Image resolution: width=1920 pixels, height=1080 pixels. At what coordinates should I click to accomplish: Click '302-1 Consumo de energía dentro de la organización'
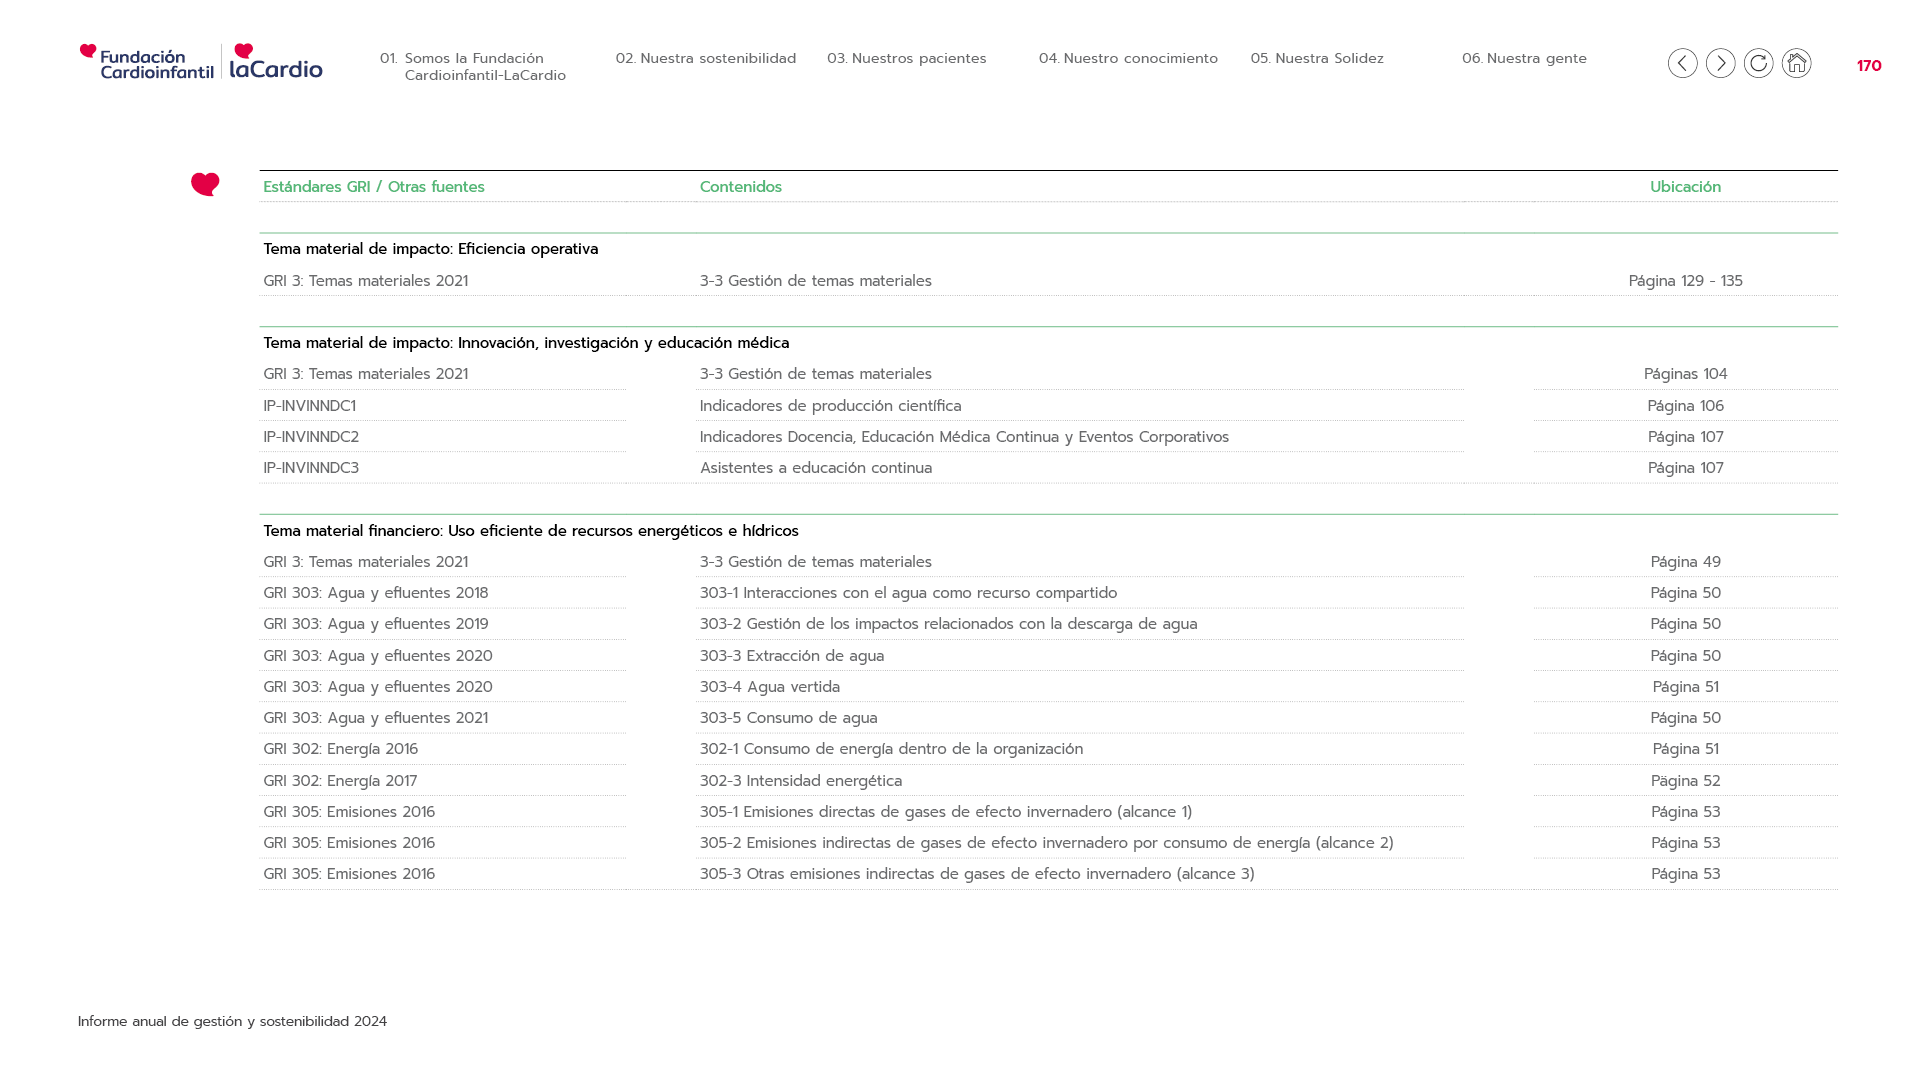[891, 749]
